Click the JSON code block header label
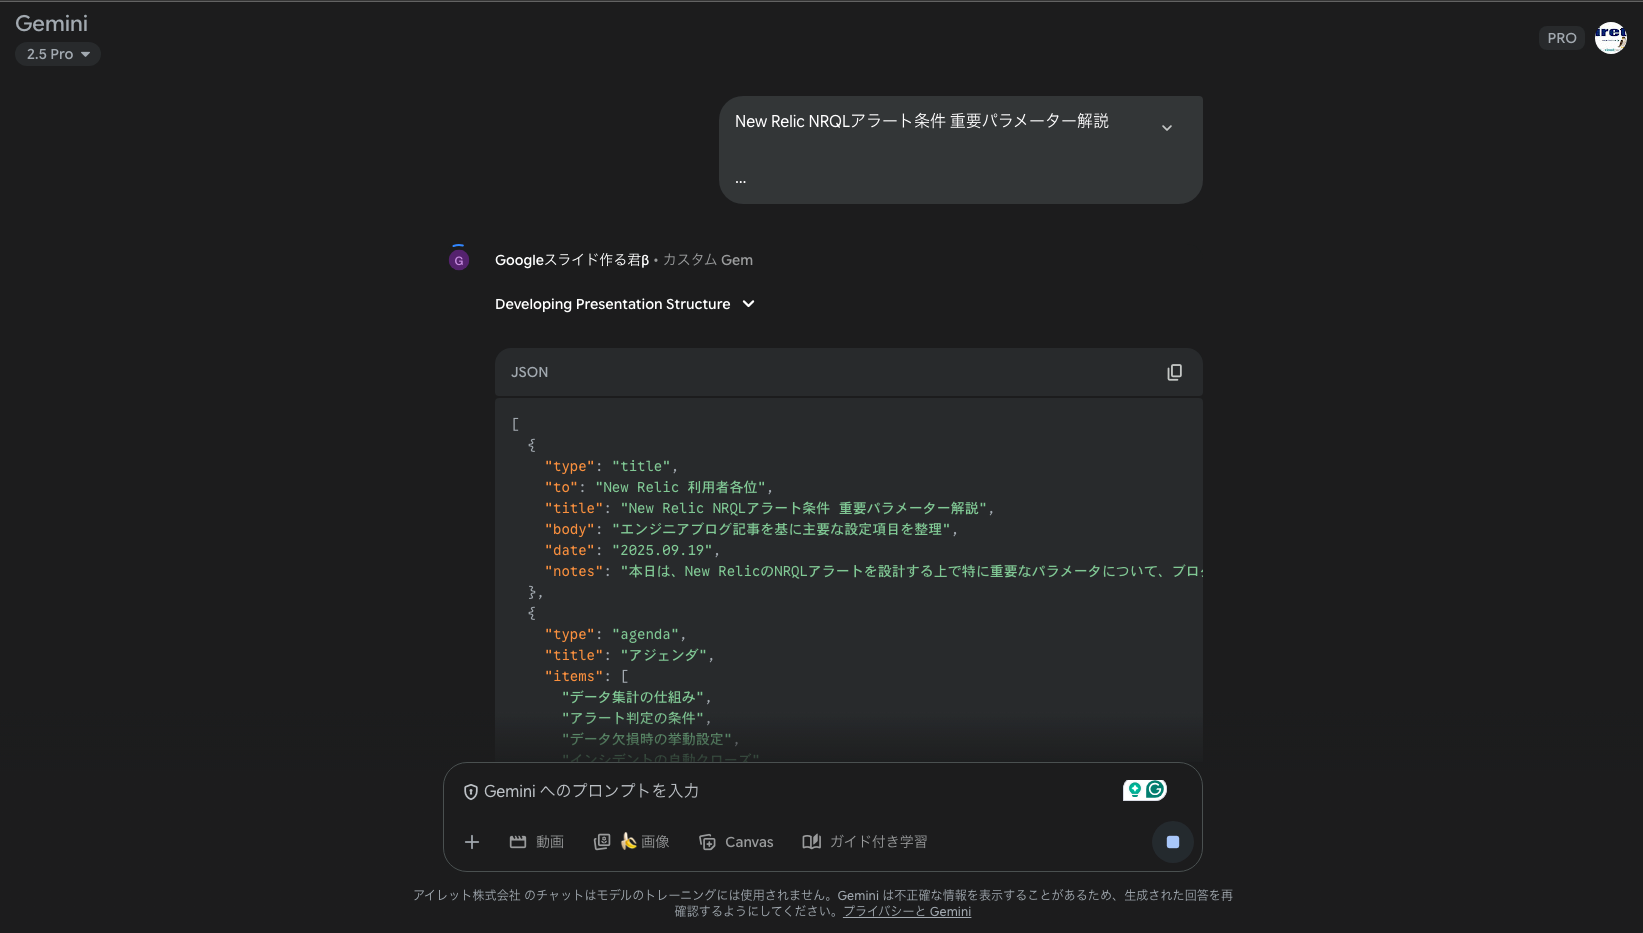Screen dimensions: 1643x933 pos(529,372)
